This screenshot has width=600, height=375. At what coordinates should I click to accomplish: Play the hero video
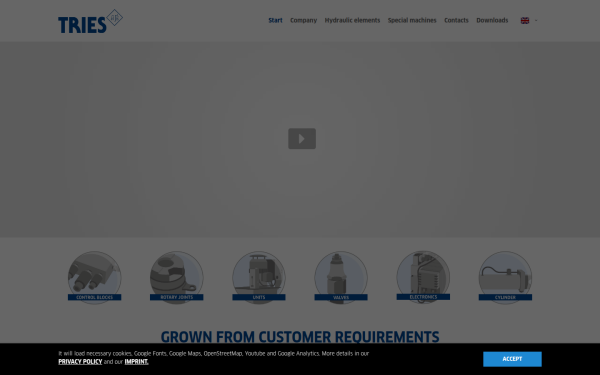[302, 139]
